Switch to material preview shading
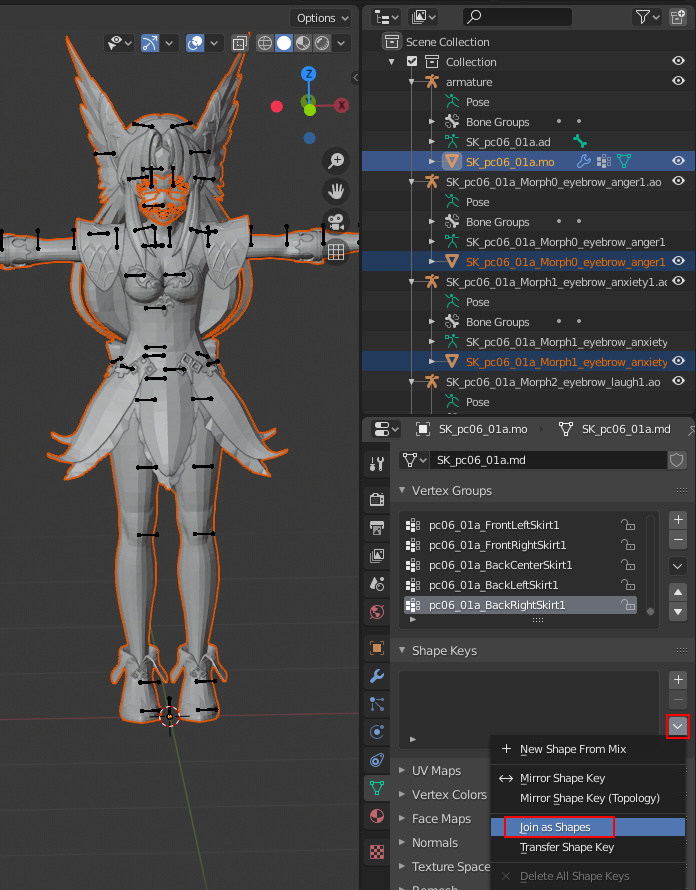 tap(303, 43)
